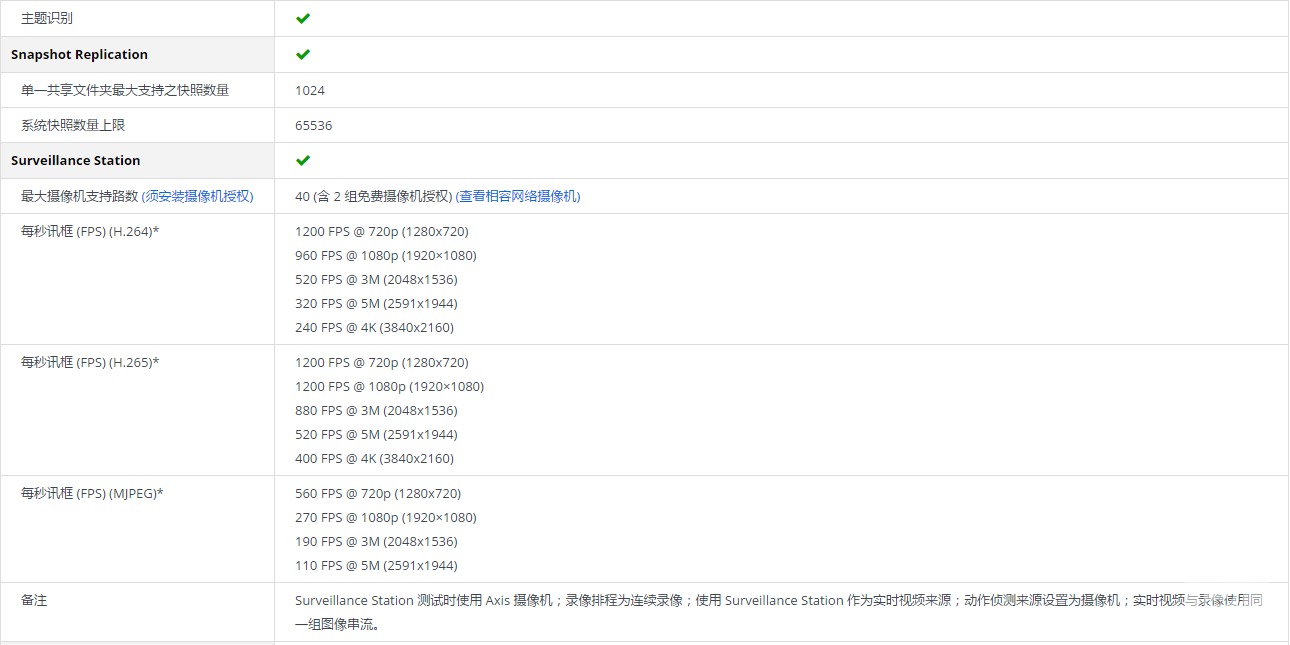1290x645 pixels.
Task: Click the 40 (含 2 组免费摄像机授权) text
Action: pos(374,196)
